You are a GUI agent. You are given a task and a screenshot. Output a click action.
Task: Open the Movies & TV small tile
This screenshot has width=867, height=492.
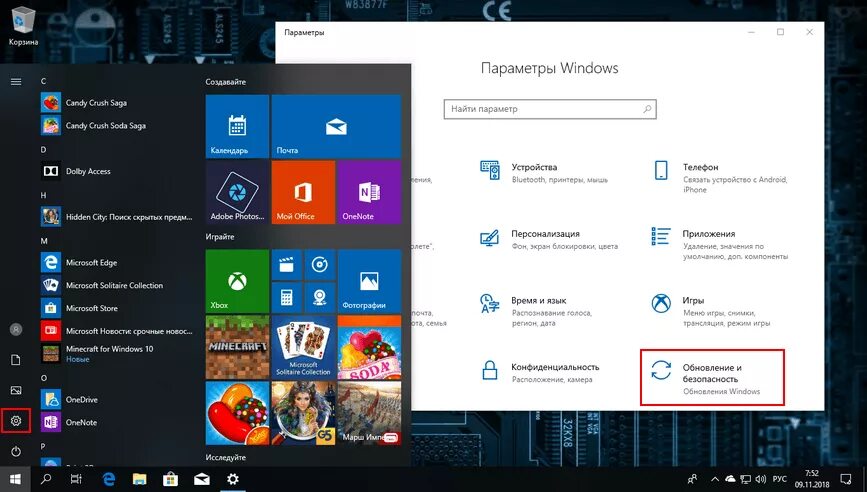[286, 264]
